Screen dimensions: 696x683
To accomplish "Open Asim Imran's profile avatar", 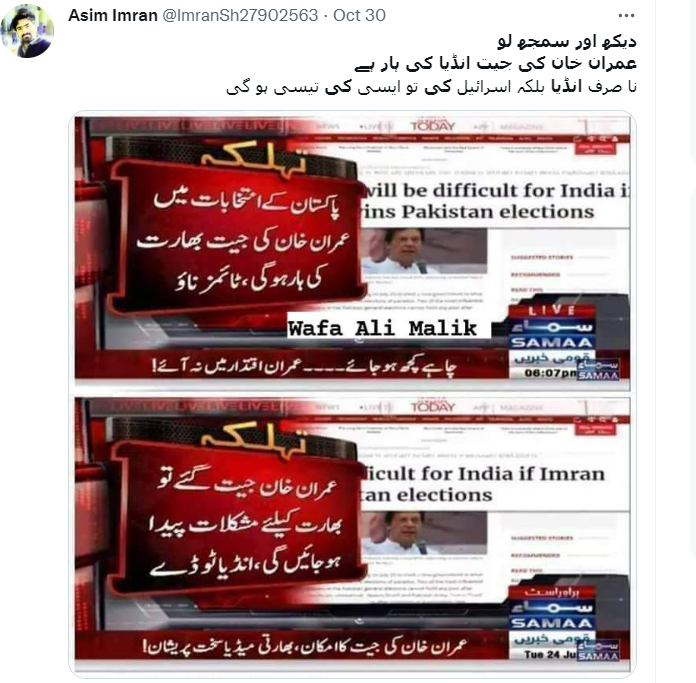I will coord(27,31).
